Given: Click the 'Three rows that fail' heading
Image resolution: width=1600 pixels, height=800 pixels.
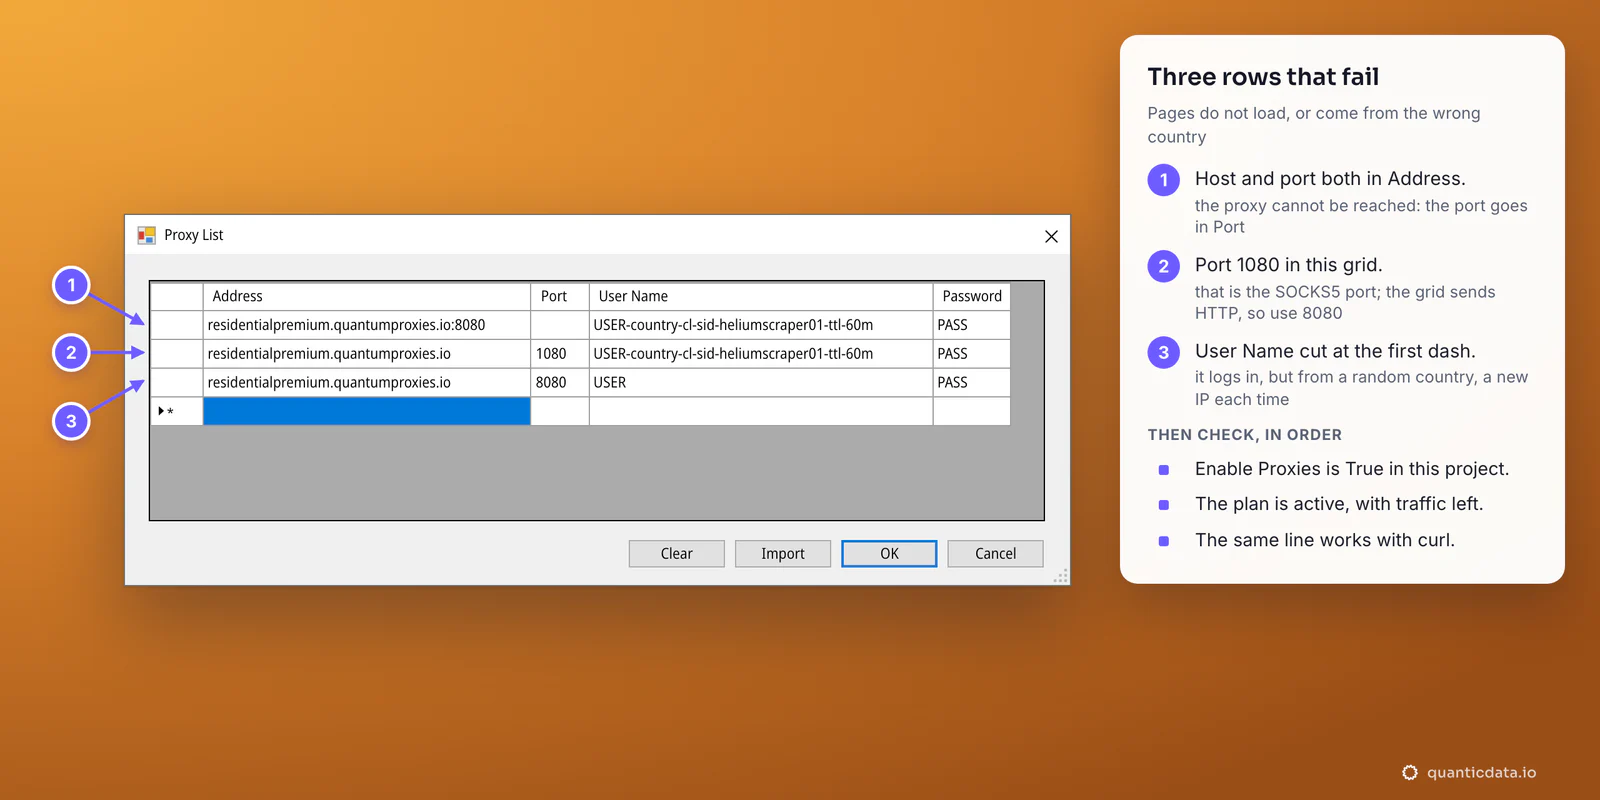Looking at the screenshot, I should [1263, 77].
